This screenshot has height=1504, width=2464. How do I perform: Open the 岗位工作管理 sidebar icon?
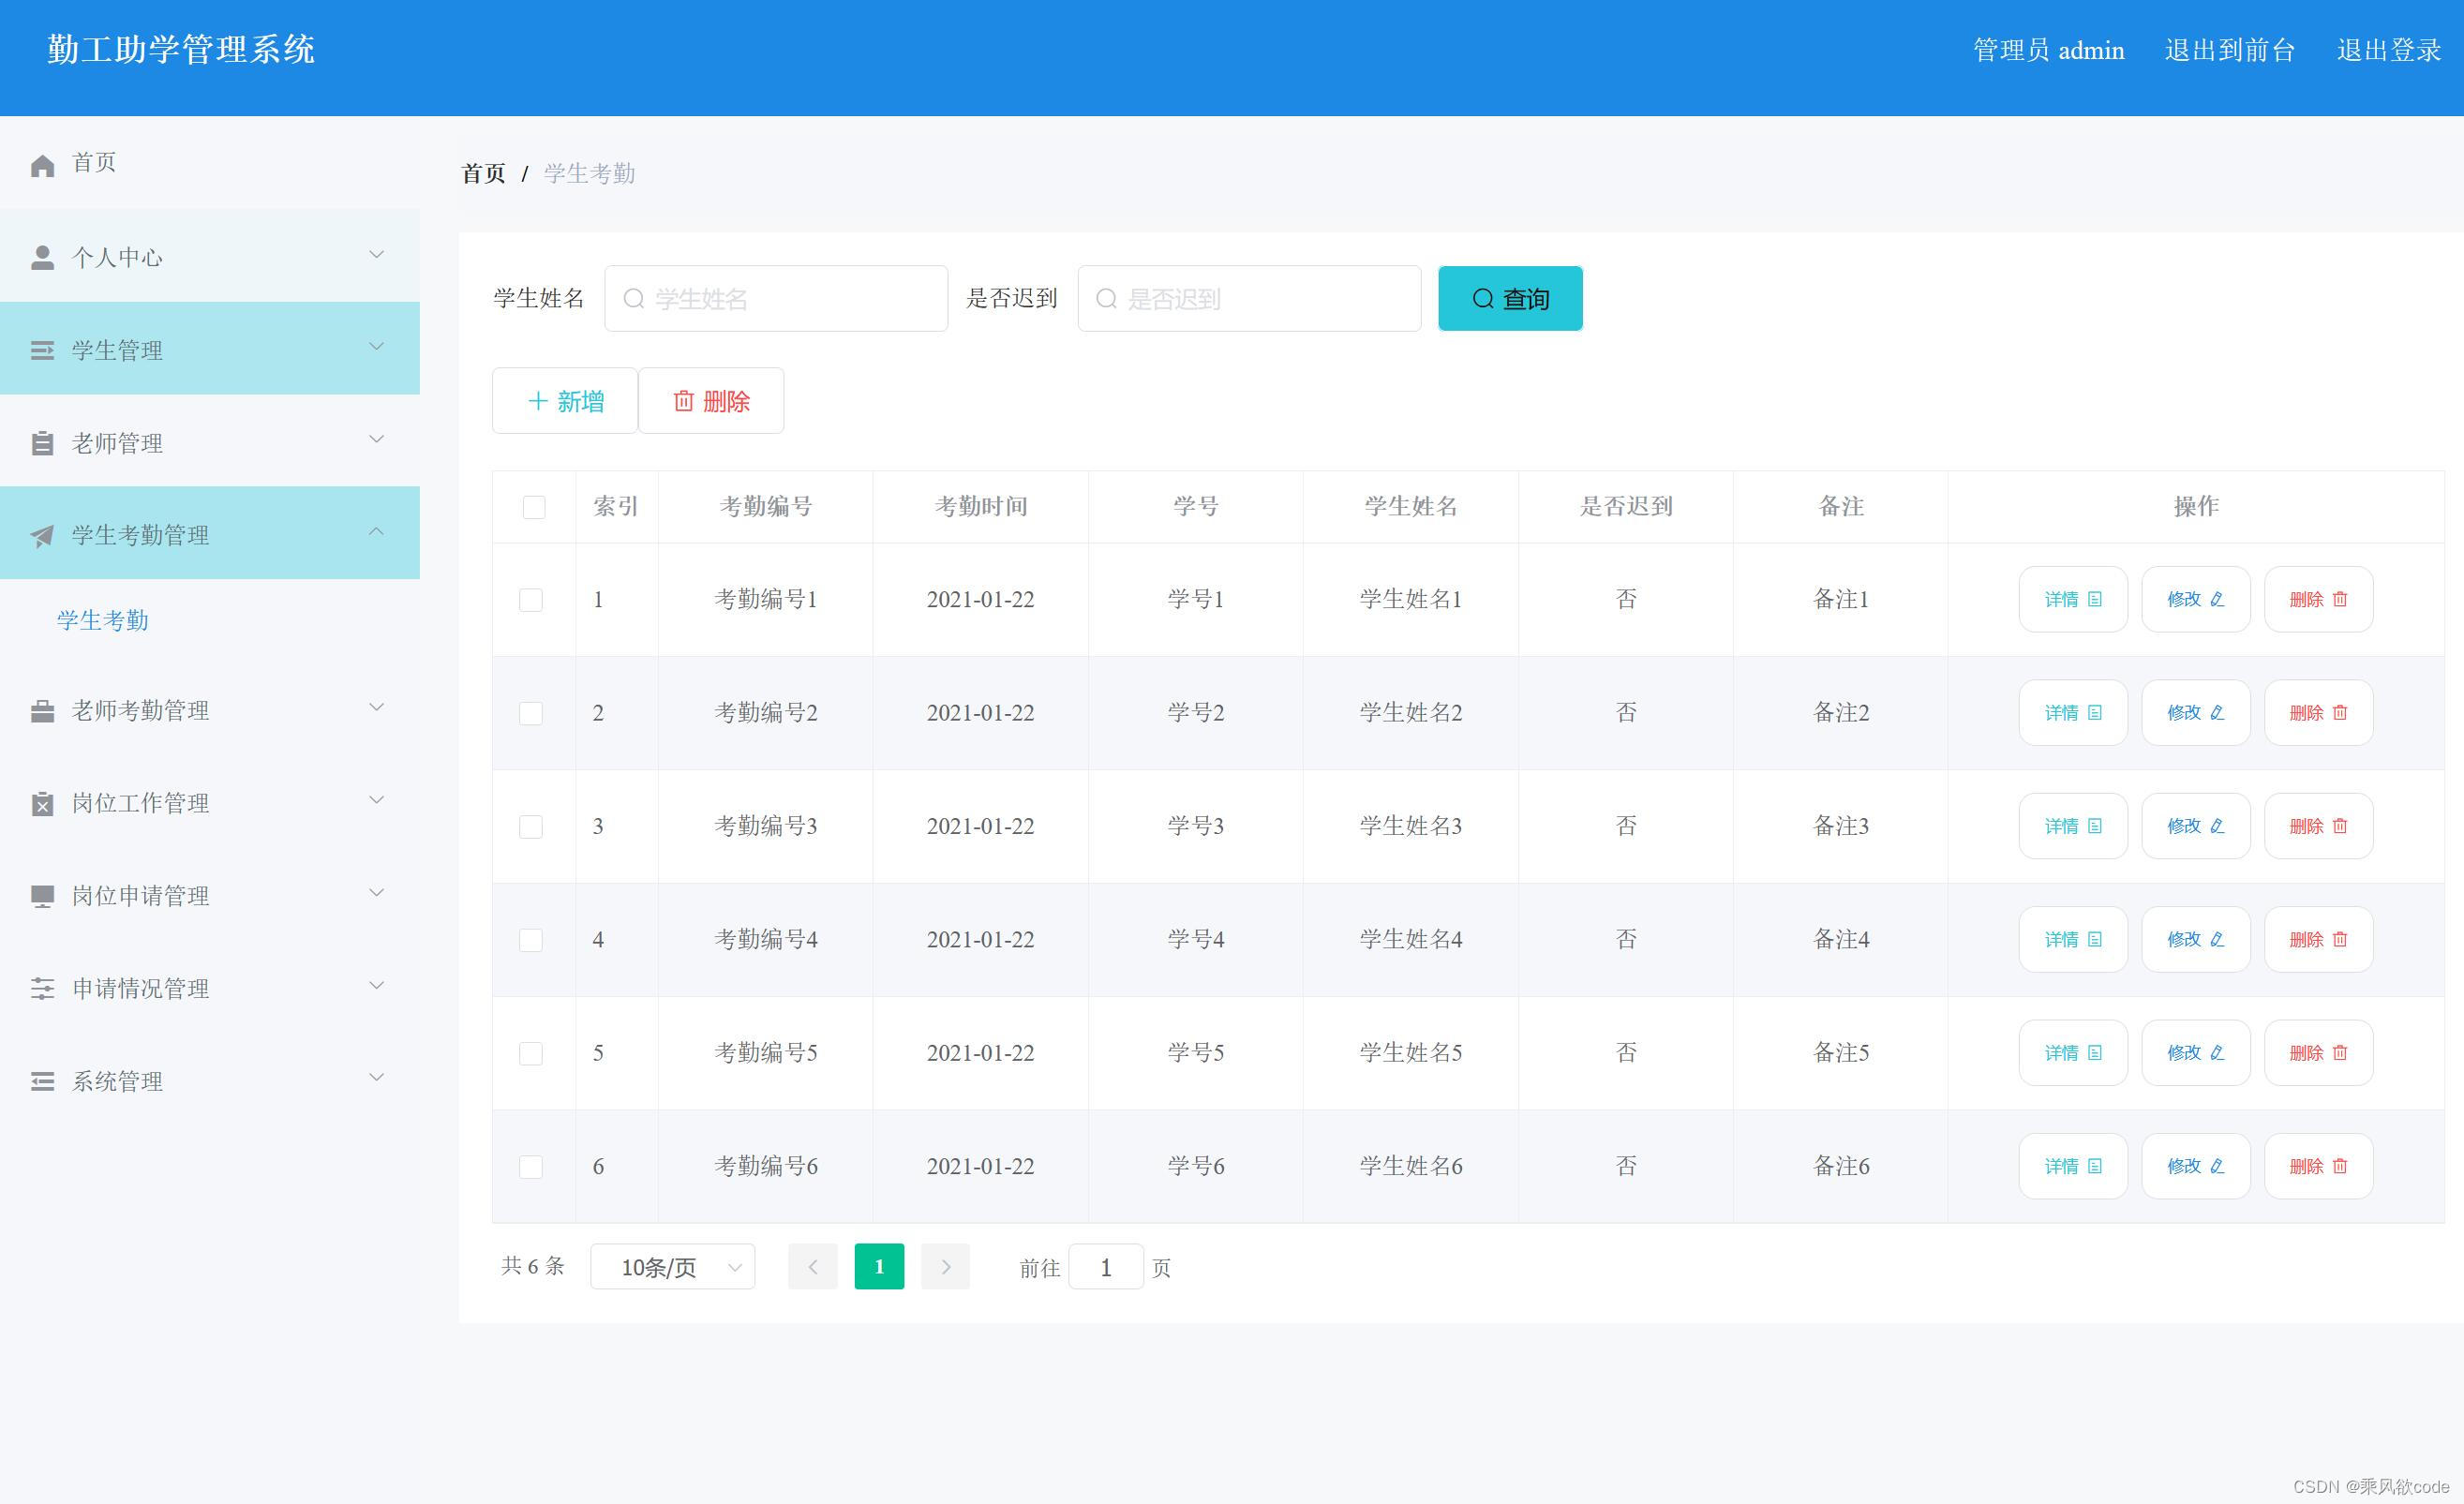41,803
